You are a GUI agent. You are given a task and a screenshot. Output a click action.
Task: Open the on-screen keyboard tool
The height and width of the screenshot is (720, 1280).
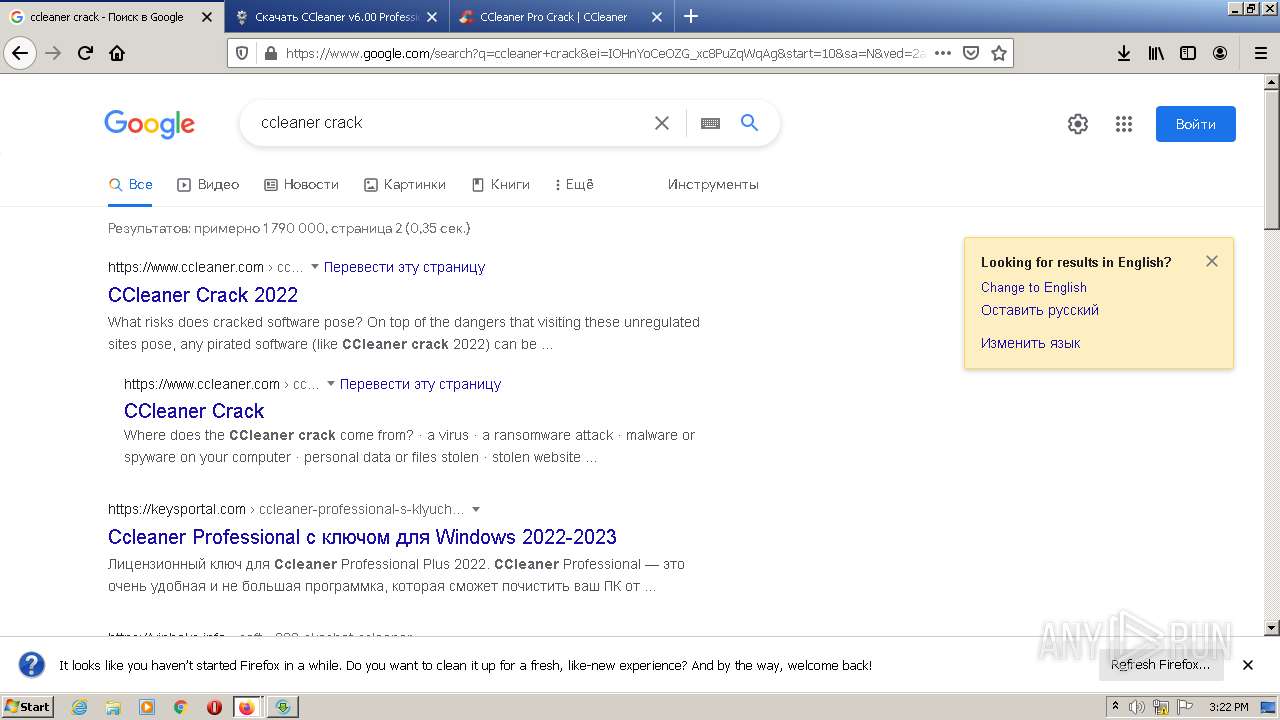[710, 123]
